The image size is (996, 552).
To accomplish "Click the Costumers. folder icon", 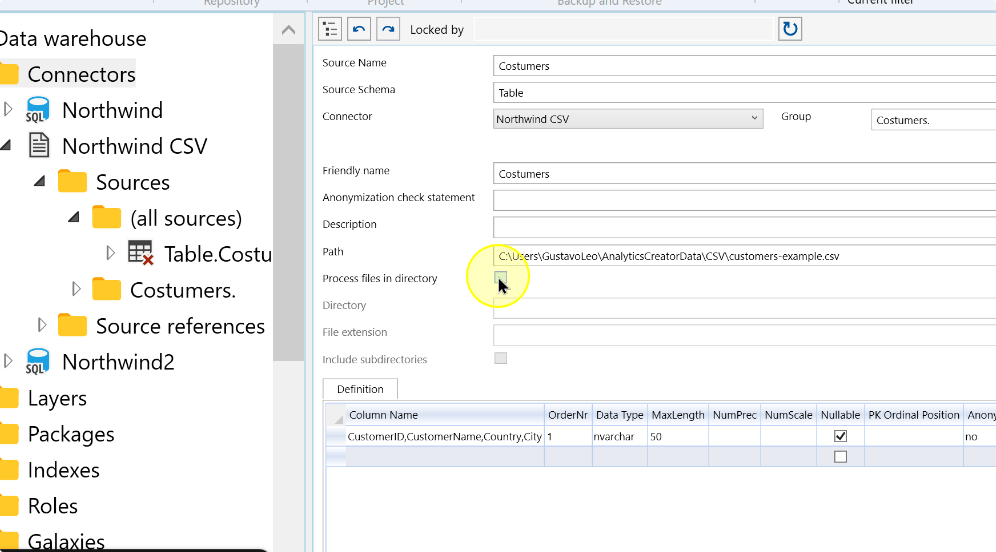I will [106, 289].
